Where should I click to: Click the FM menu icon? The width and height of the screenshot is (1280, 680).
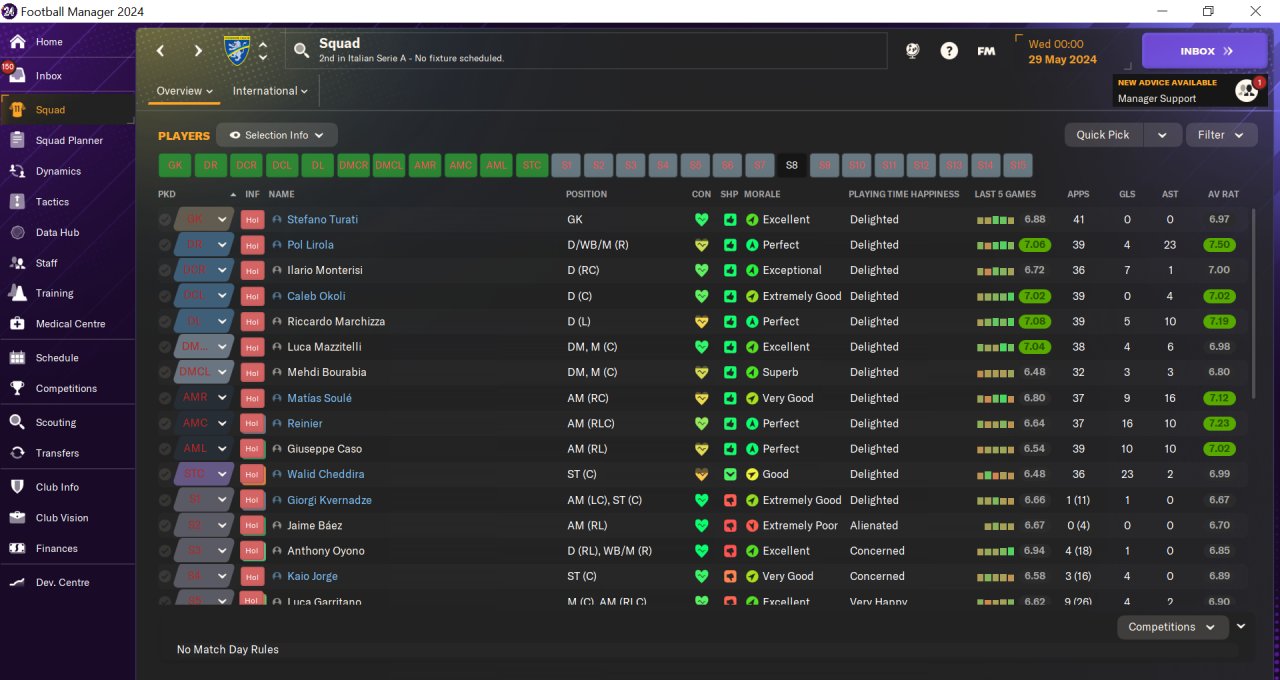[x=986, y=51]
